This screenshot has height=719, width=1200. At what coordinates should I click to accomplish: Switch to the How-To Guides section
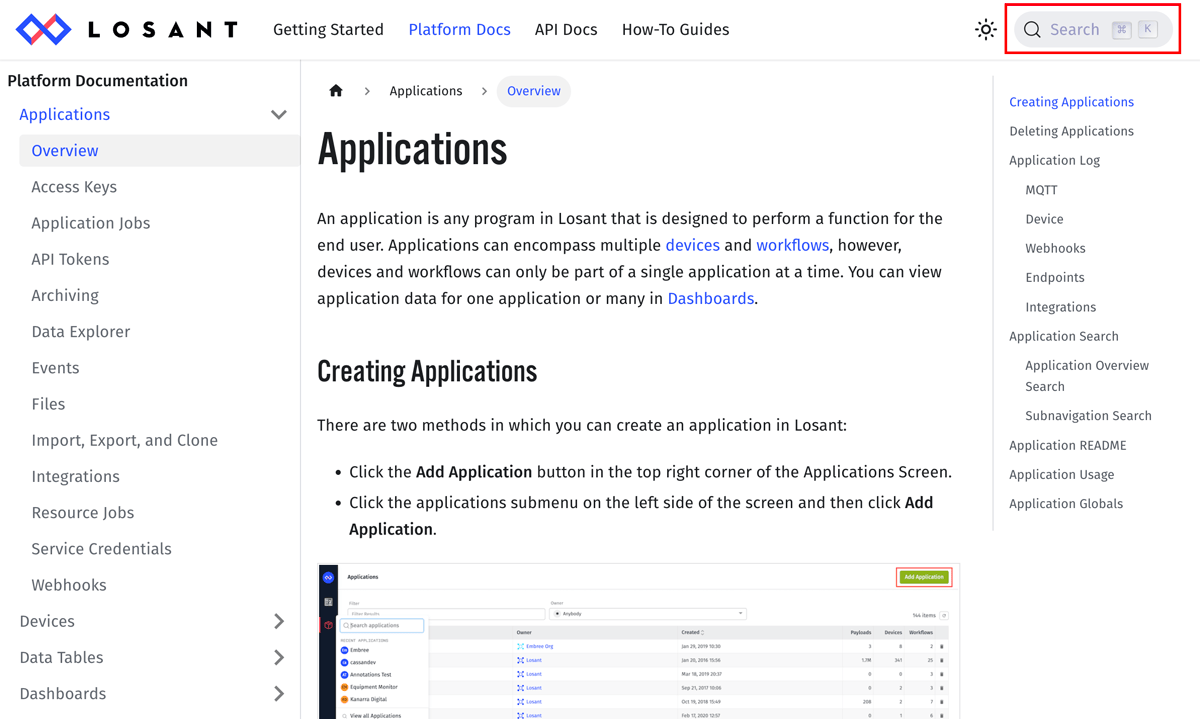(675, 29)
